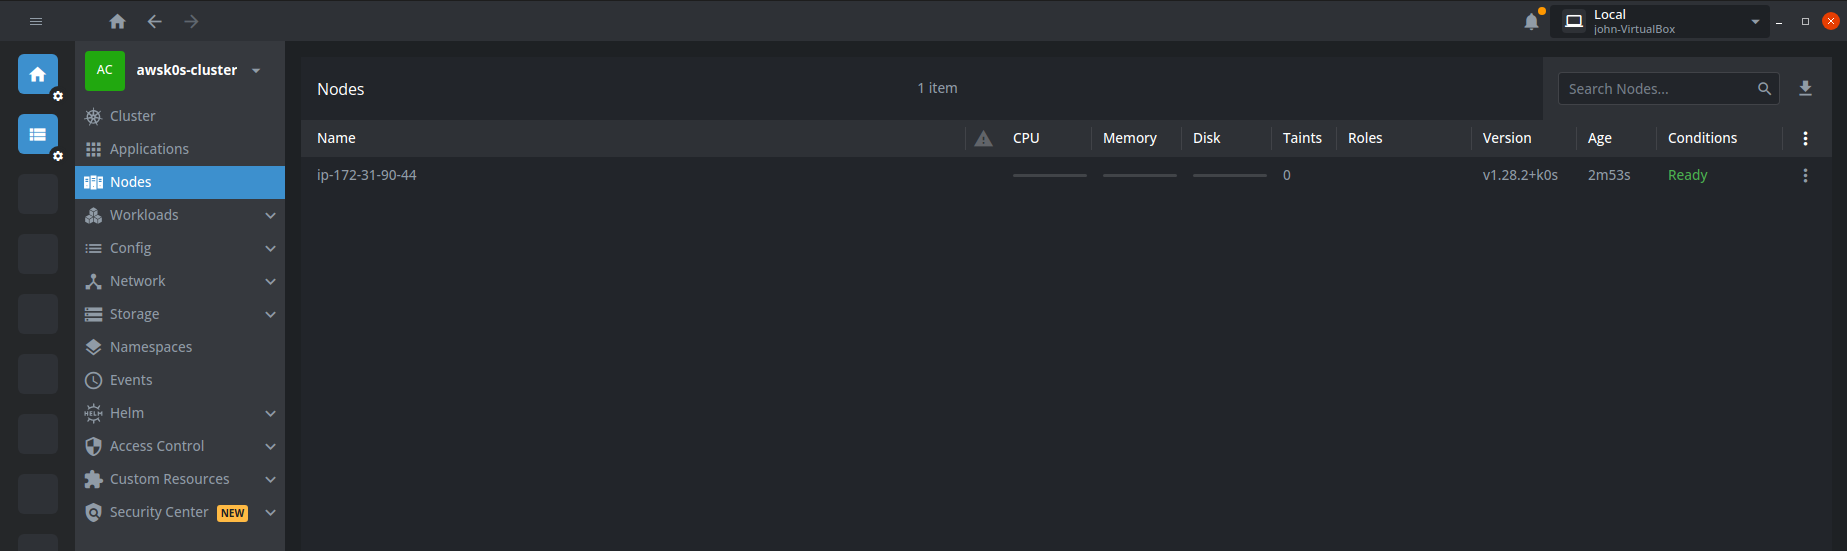Expand the Workloads section
This screenshot has width=1847, height=551.
click(270, 215)
